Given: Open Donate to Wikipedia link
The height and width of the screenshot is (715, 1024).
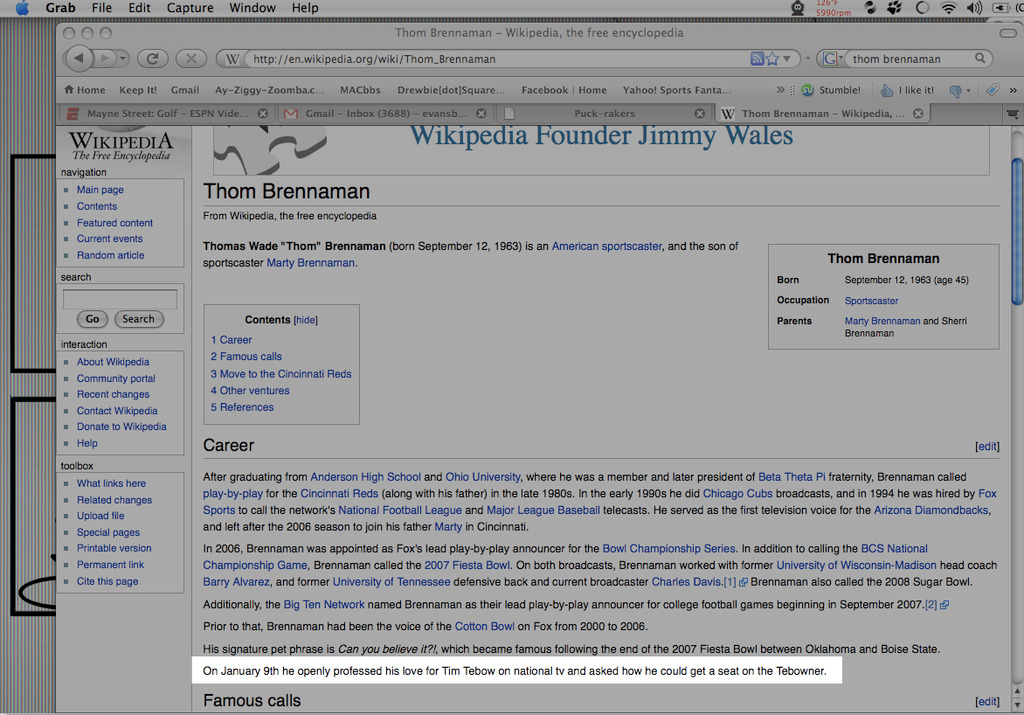Looking at the screenshot, I should pos(121,426).
